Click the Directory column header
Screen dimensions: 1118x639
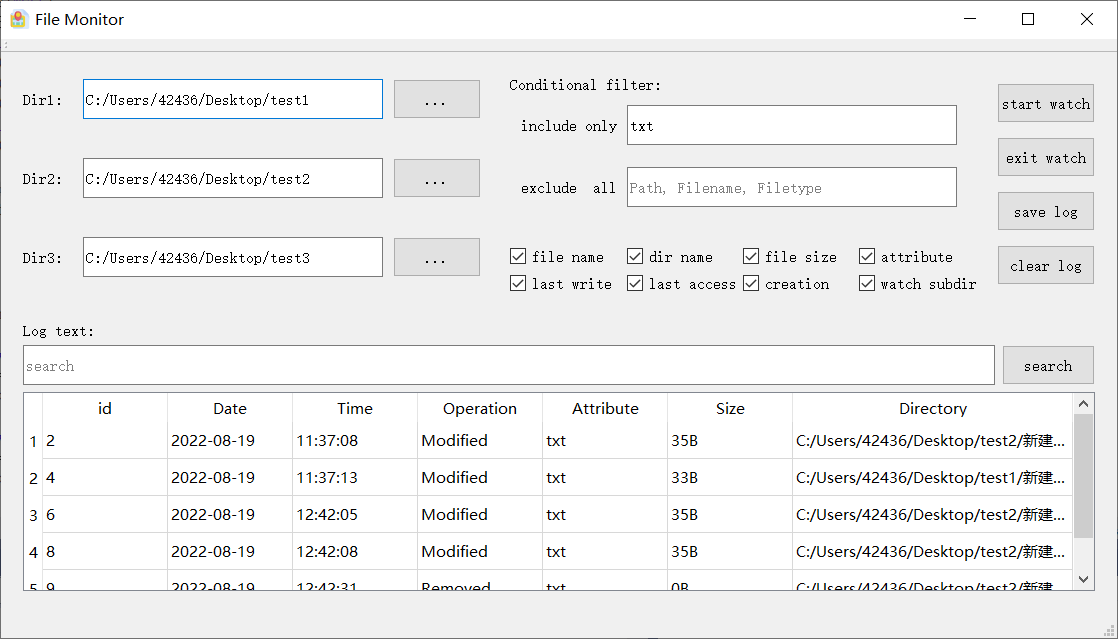coord(933,409)
